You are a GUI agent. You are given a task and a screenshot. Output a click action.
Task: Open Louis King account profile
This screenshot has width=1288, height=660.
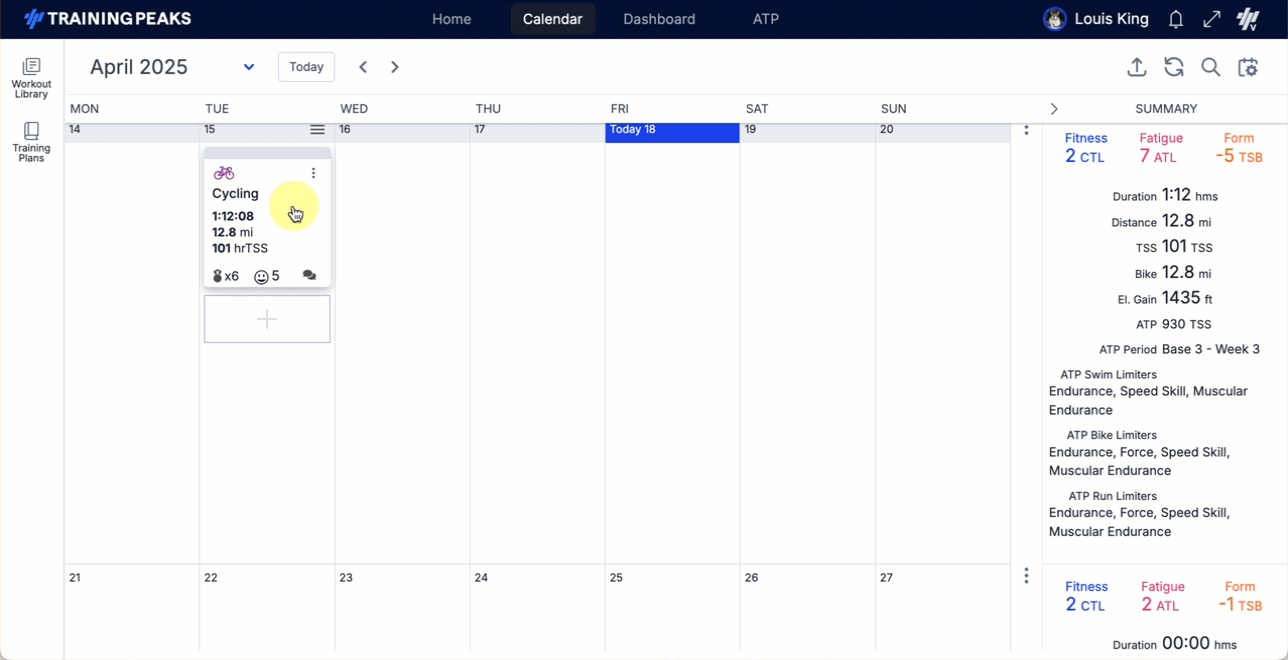[x=1095, y=19]
